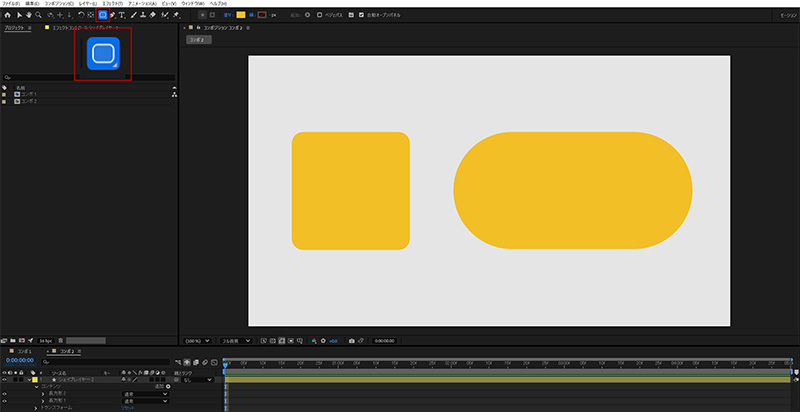This screenshot has height=412, width=800.
Task: Click the Reset link for Transform
Action: click(128, 408)
